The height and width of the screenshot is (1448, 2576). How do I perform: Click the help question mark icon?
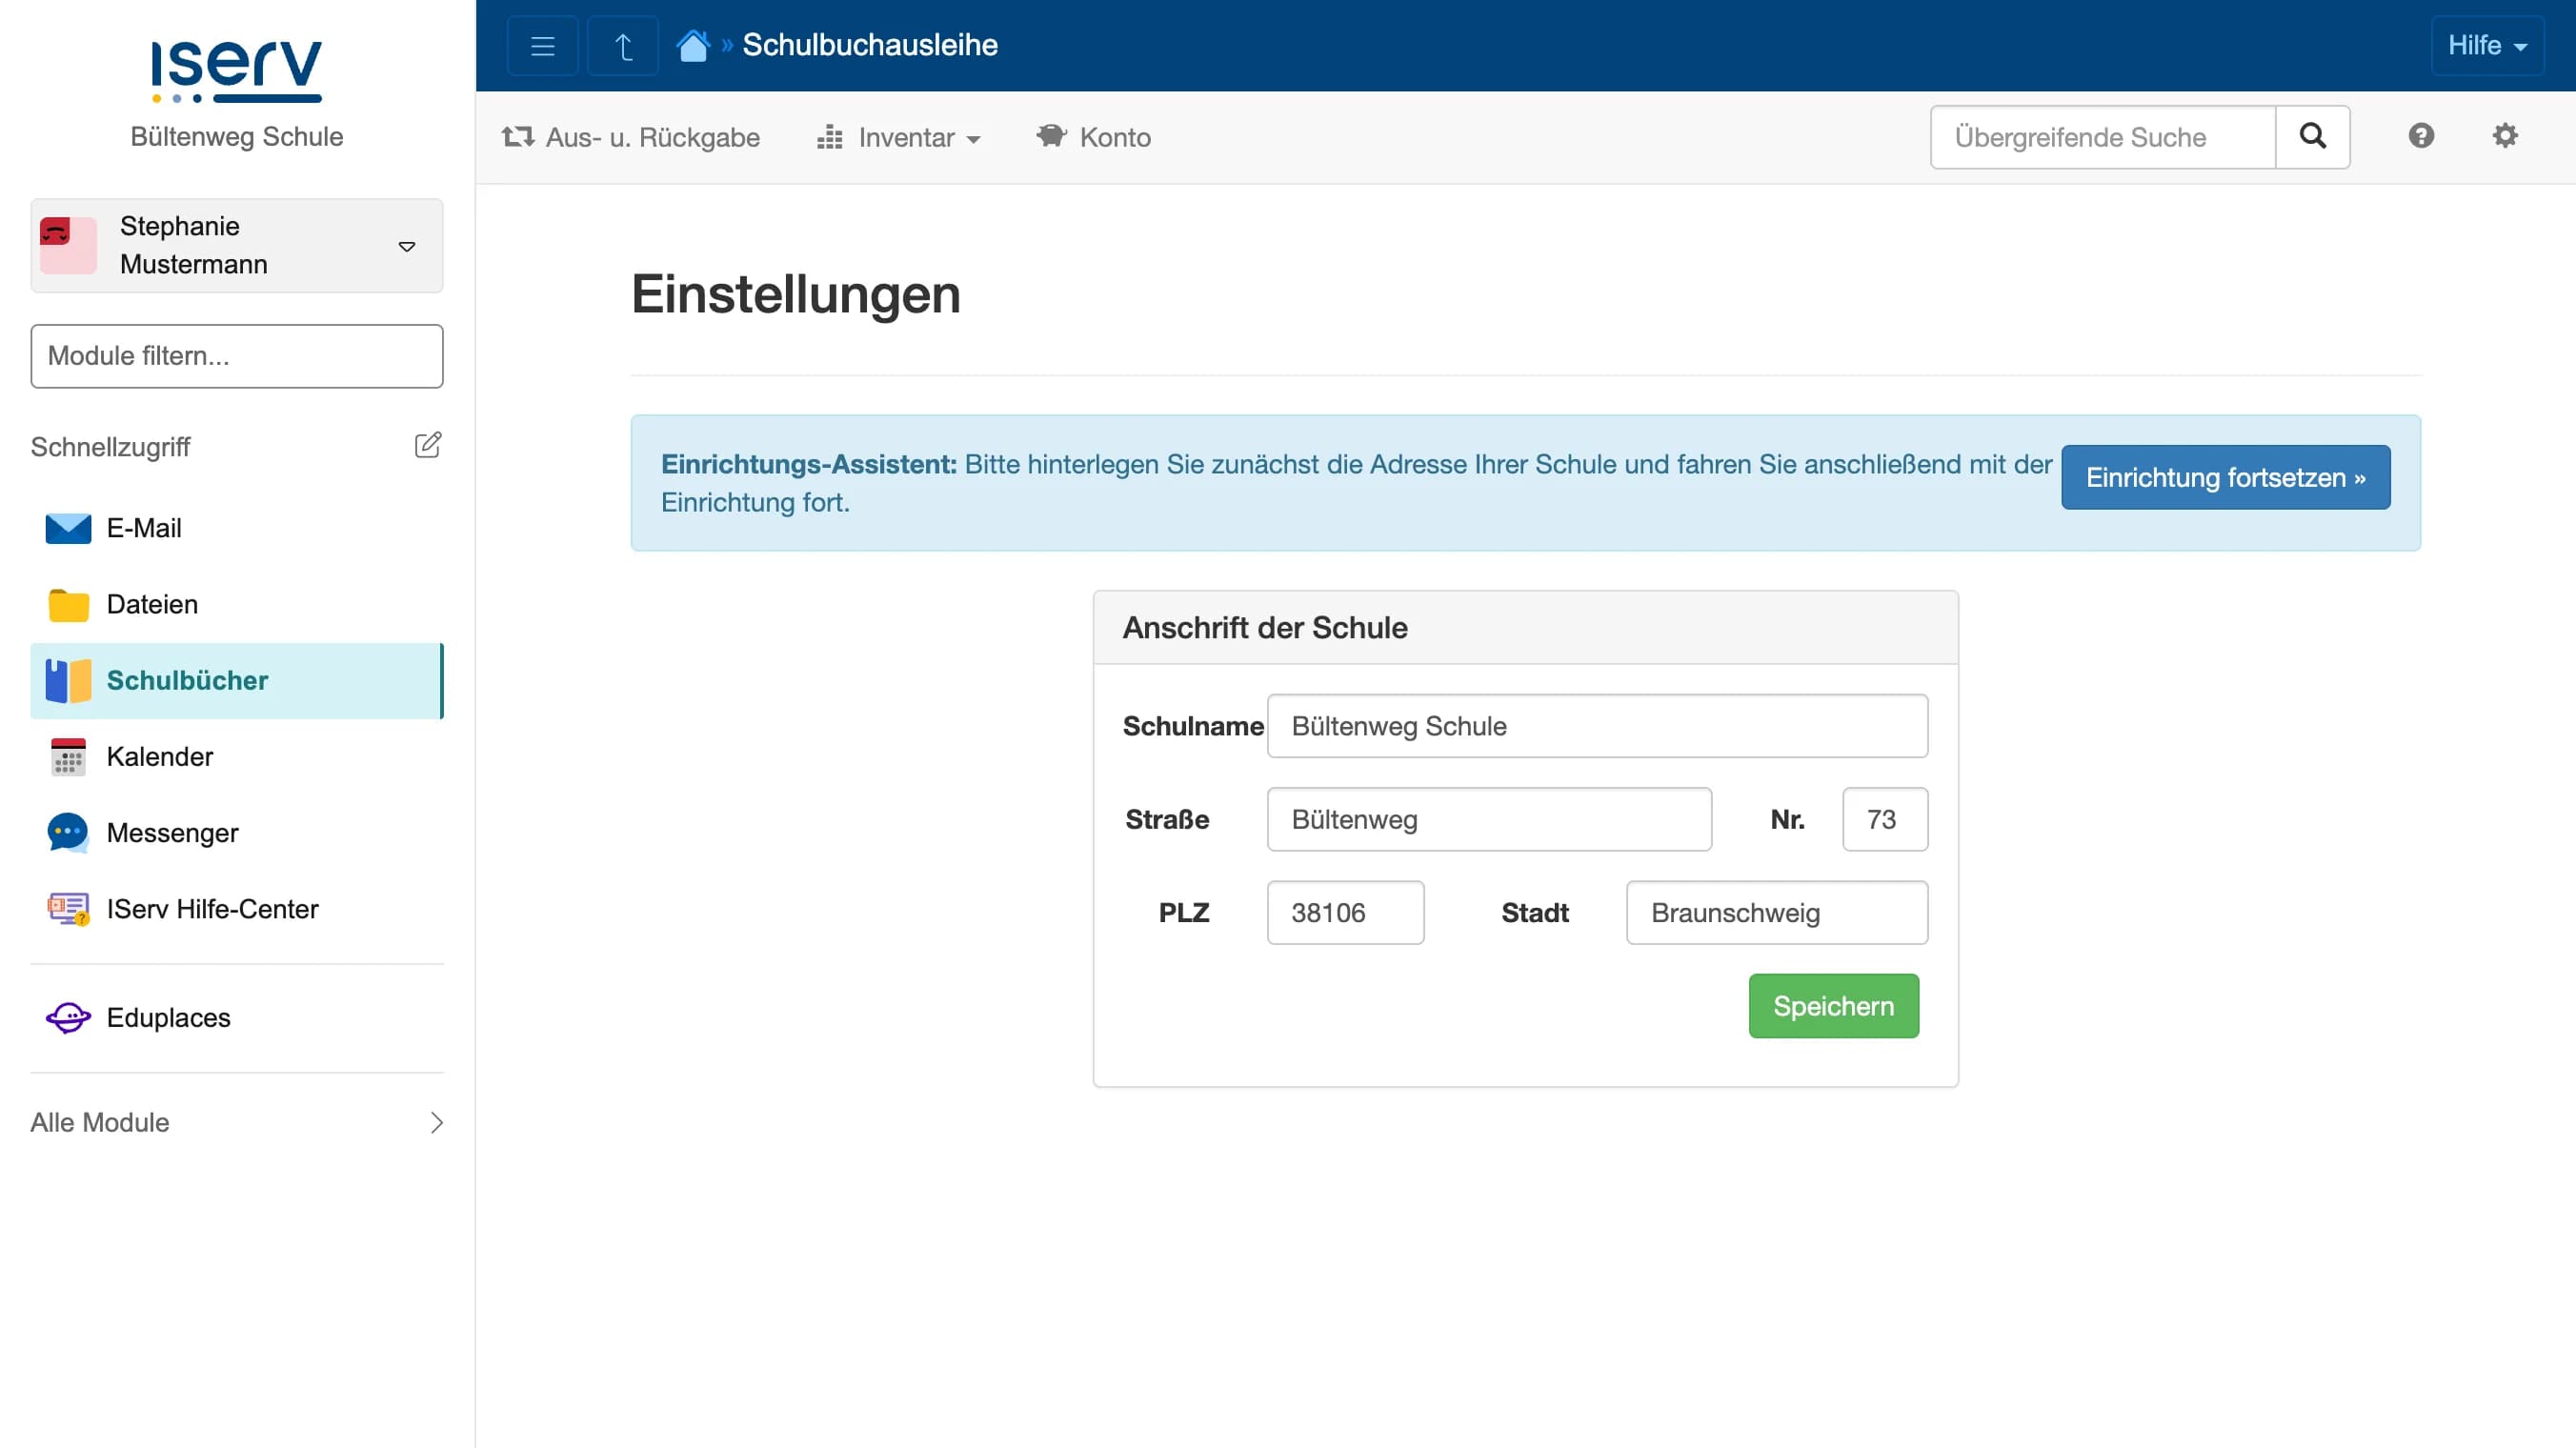click(2420, 136)
